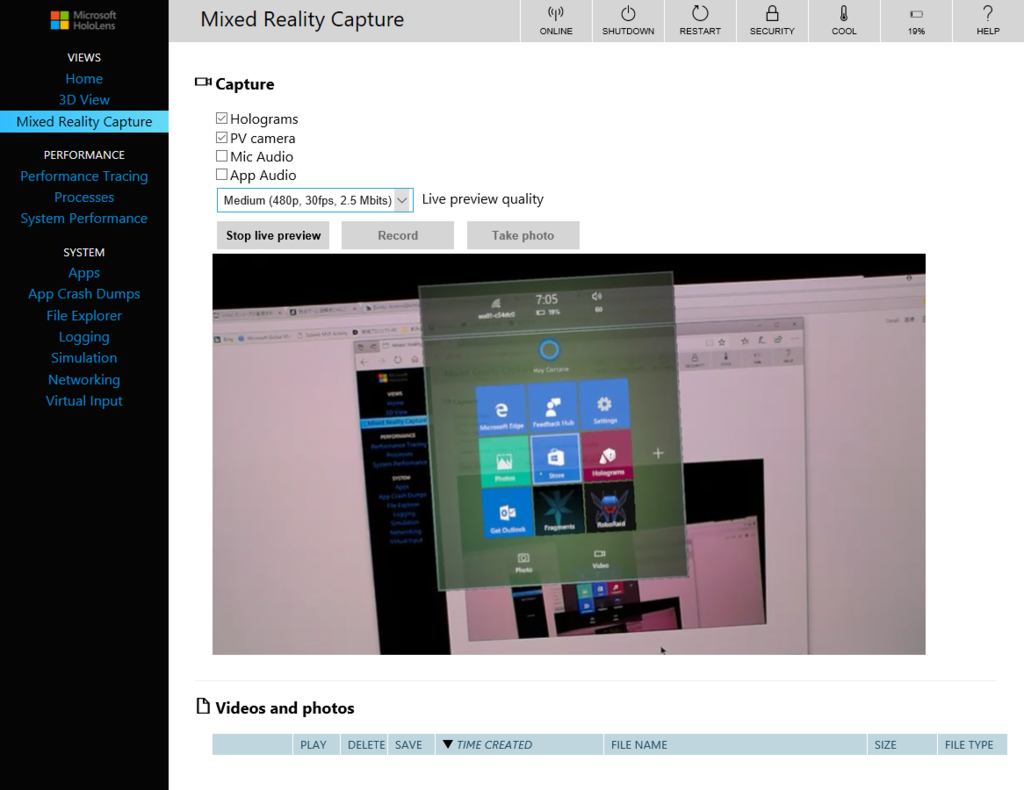Viewport: 1024px width, 790px height.
Task: Open the Processes page
Action: [84, 197]
